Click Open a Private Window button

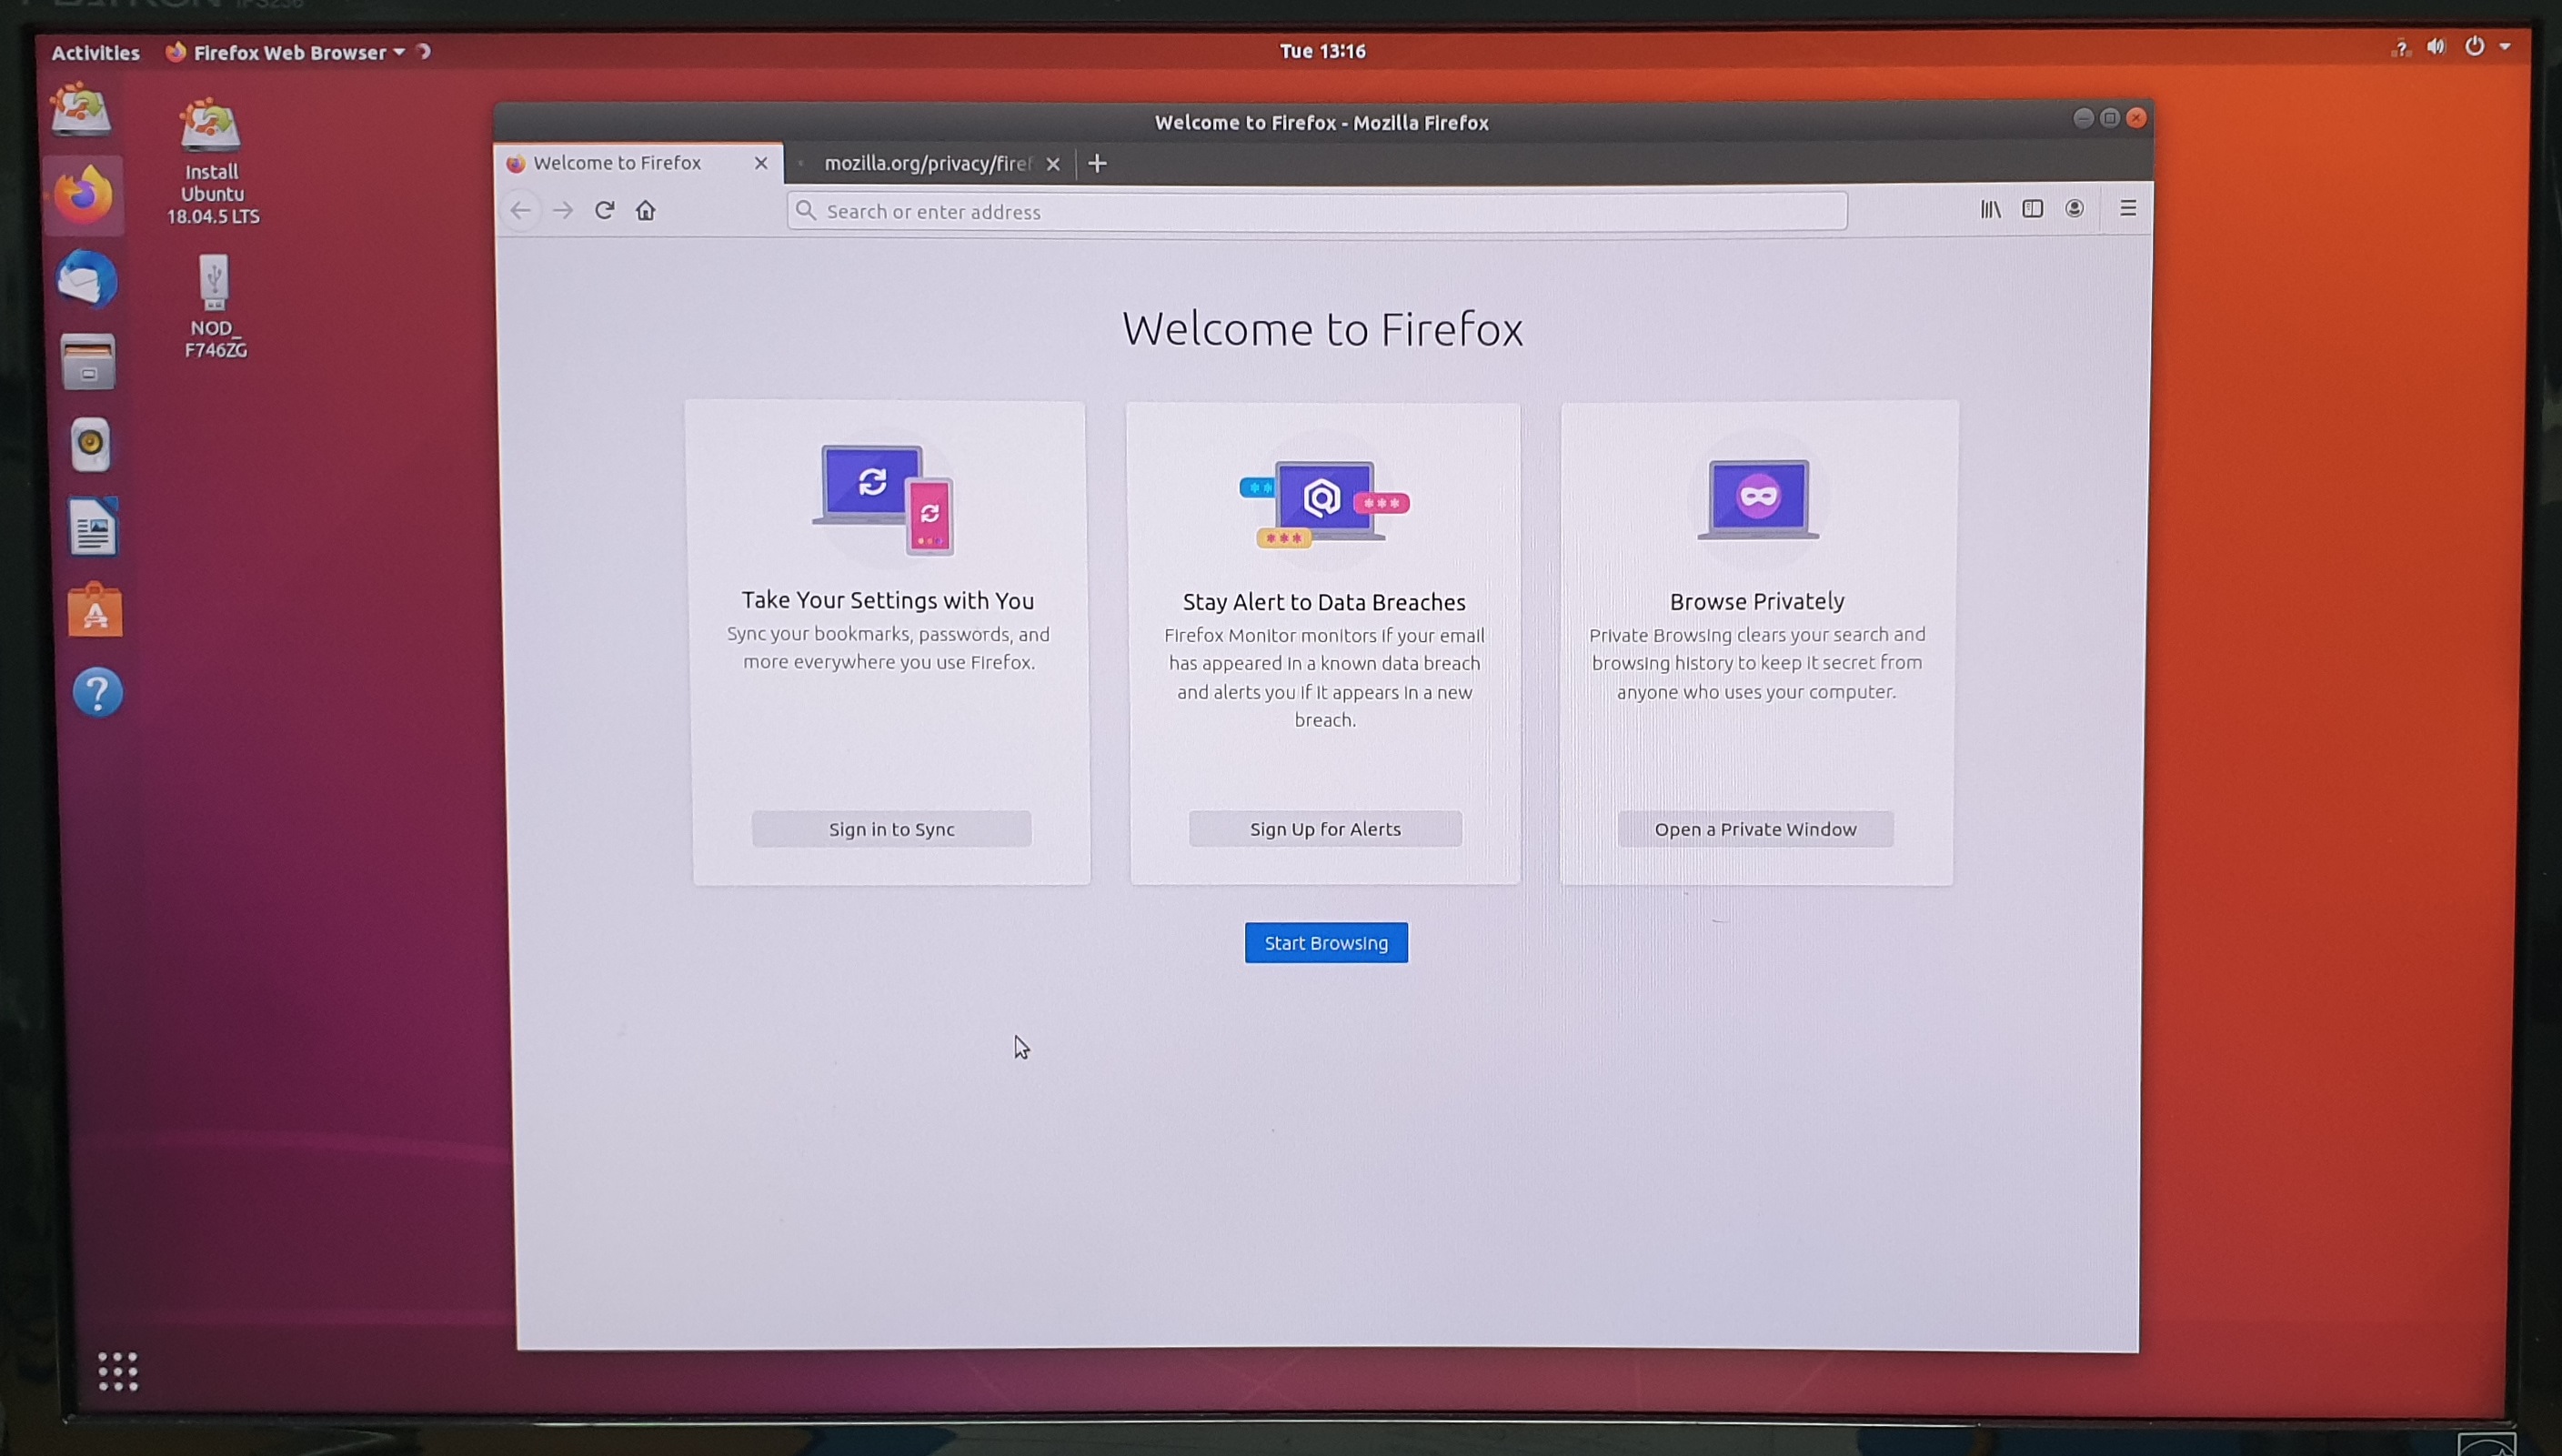click(x=1755, y=829)
